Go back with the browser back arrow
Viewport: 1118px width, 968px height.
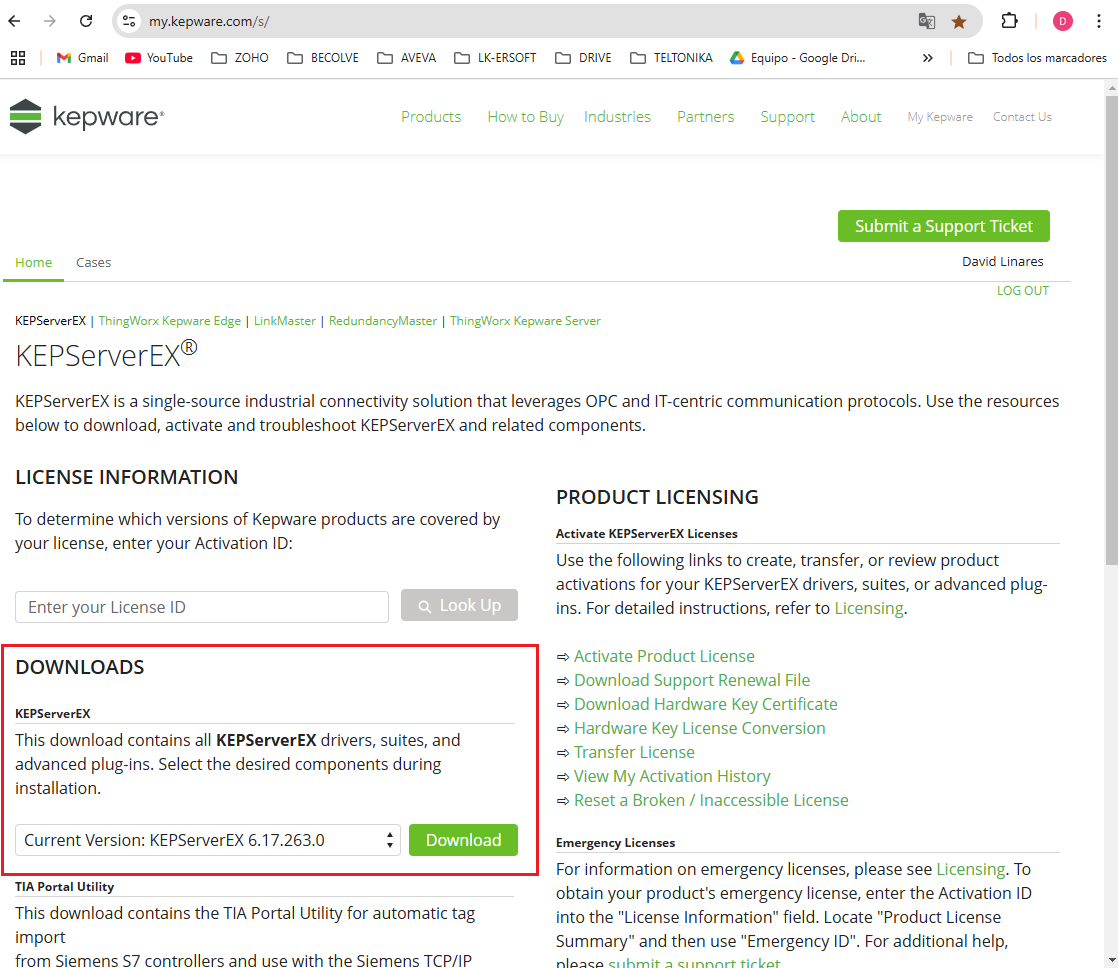(x=14, y=21)
